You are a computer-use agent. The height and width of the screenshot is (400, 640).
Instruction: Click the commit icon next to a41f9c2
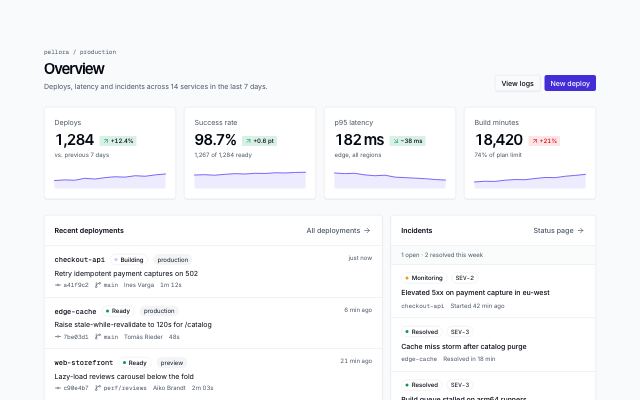coord(58,285)
